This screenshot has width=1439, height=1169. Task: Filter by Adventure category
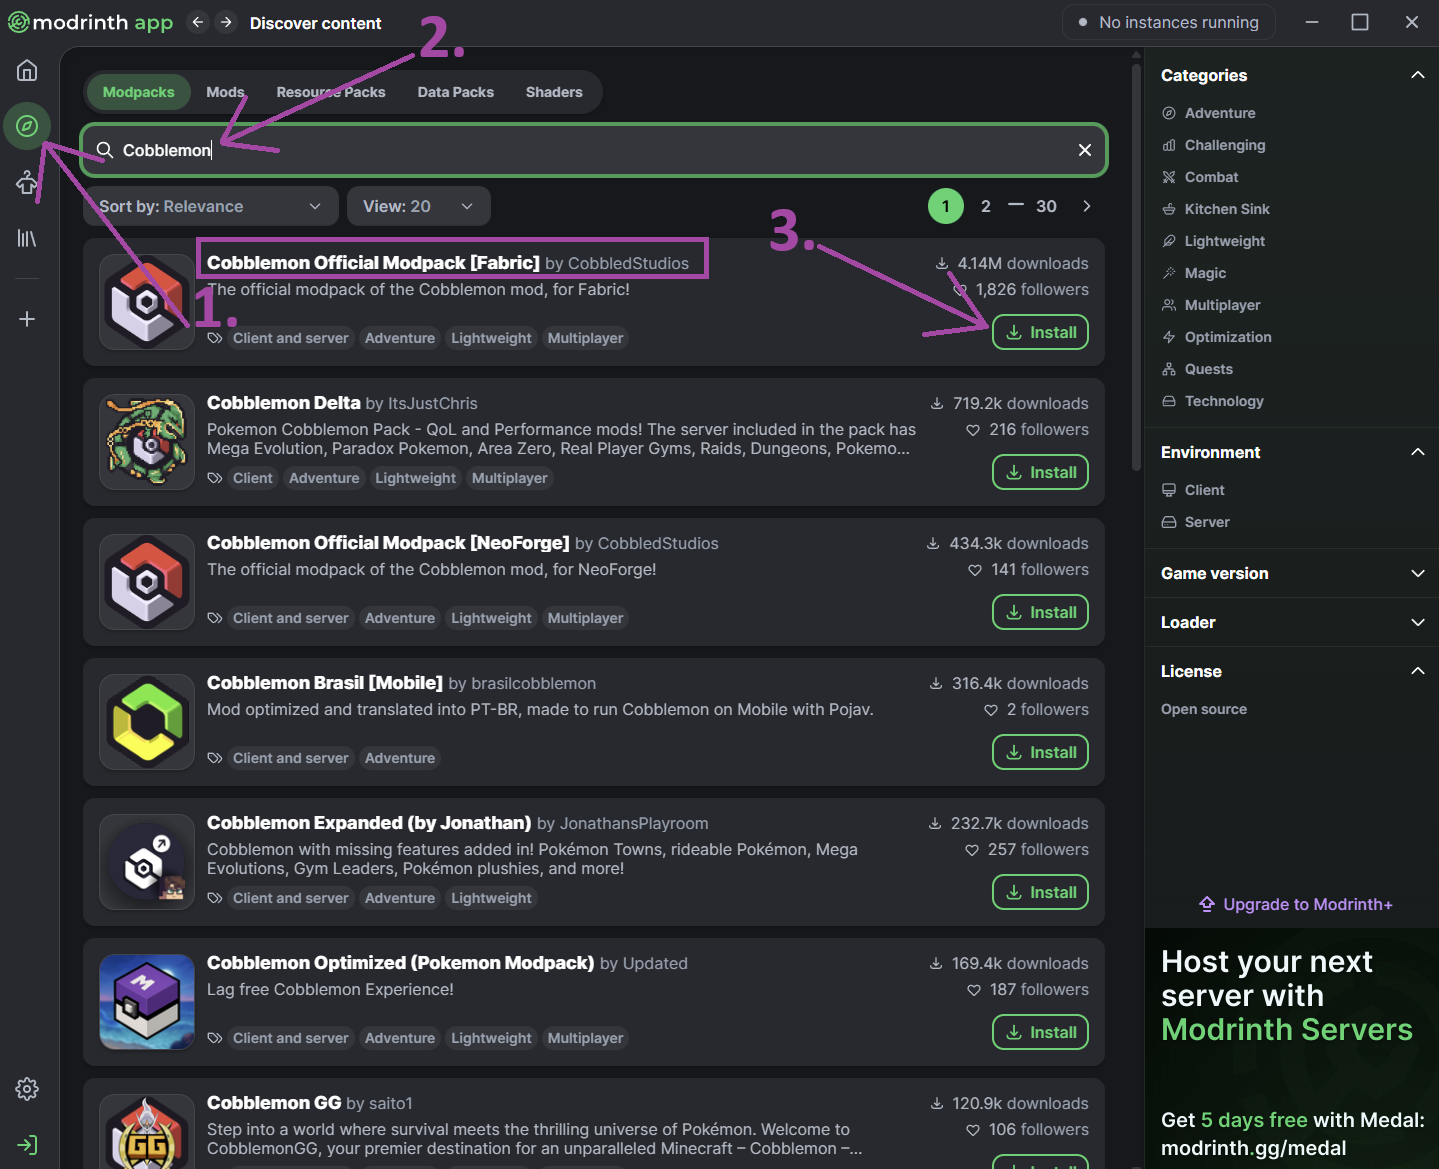coord(1219,113)
